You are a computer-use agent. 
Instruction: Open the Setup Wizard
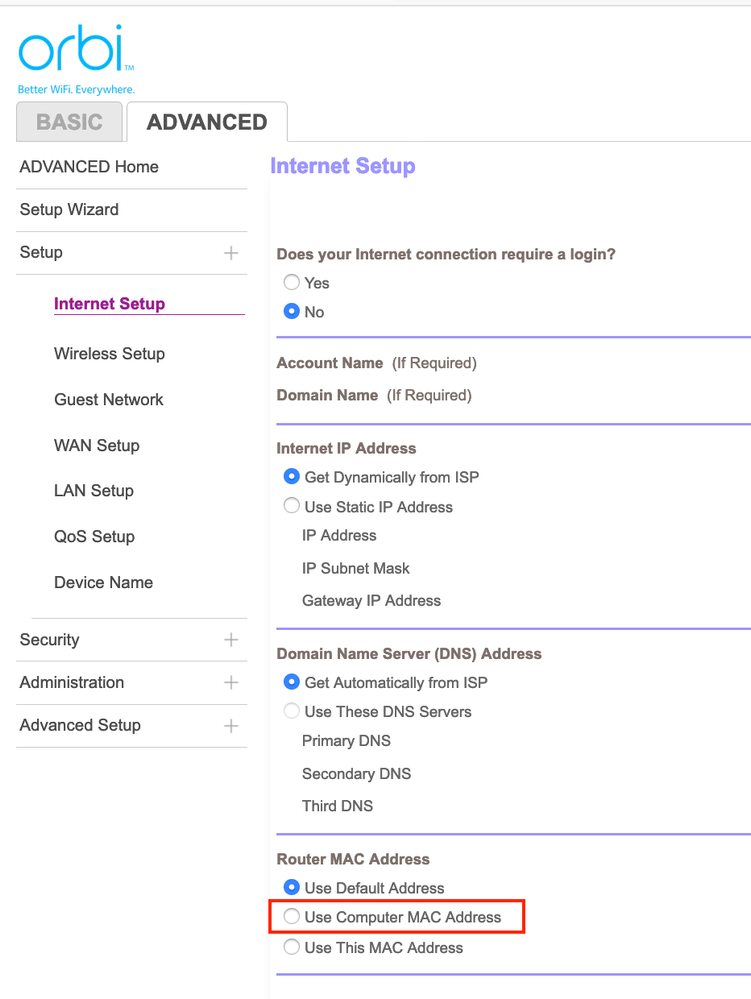(x=69, y=210)
